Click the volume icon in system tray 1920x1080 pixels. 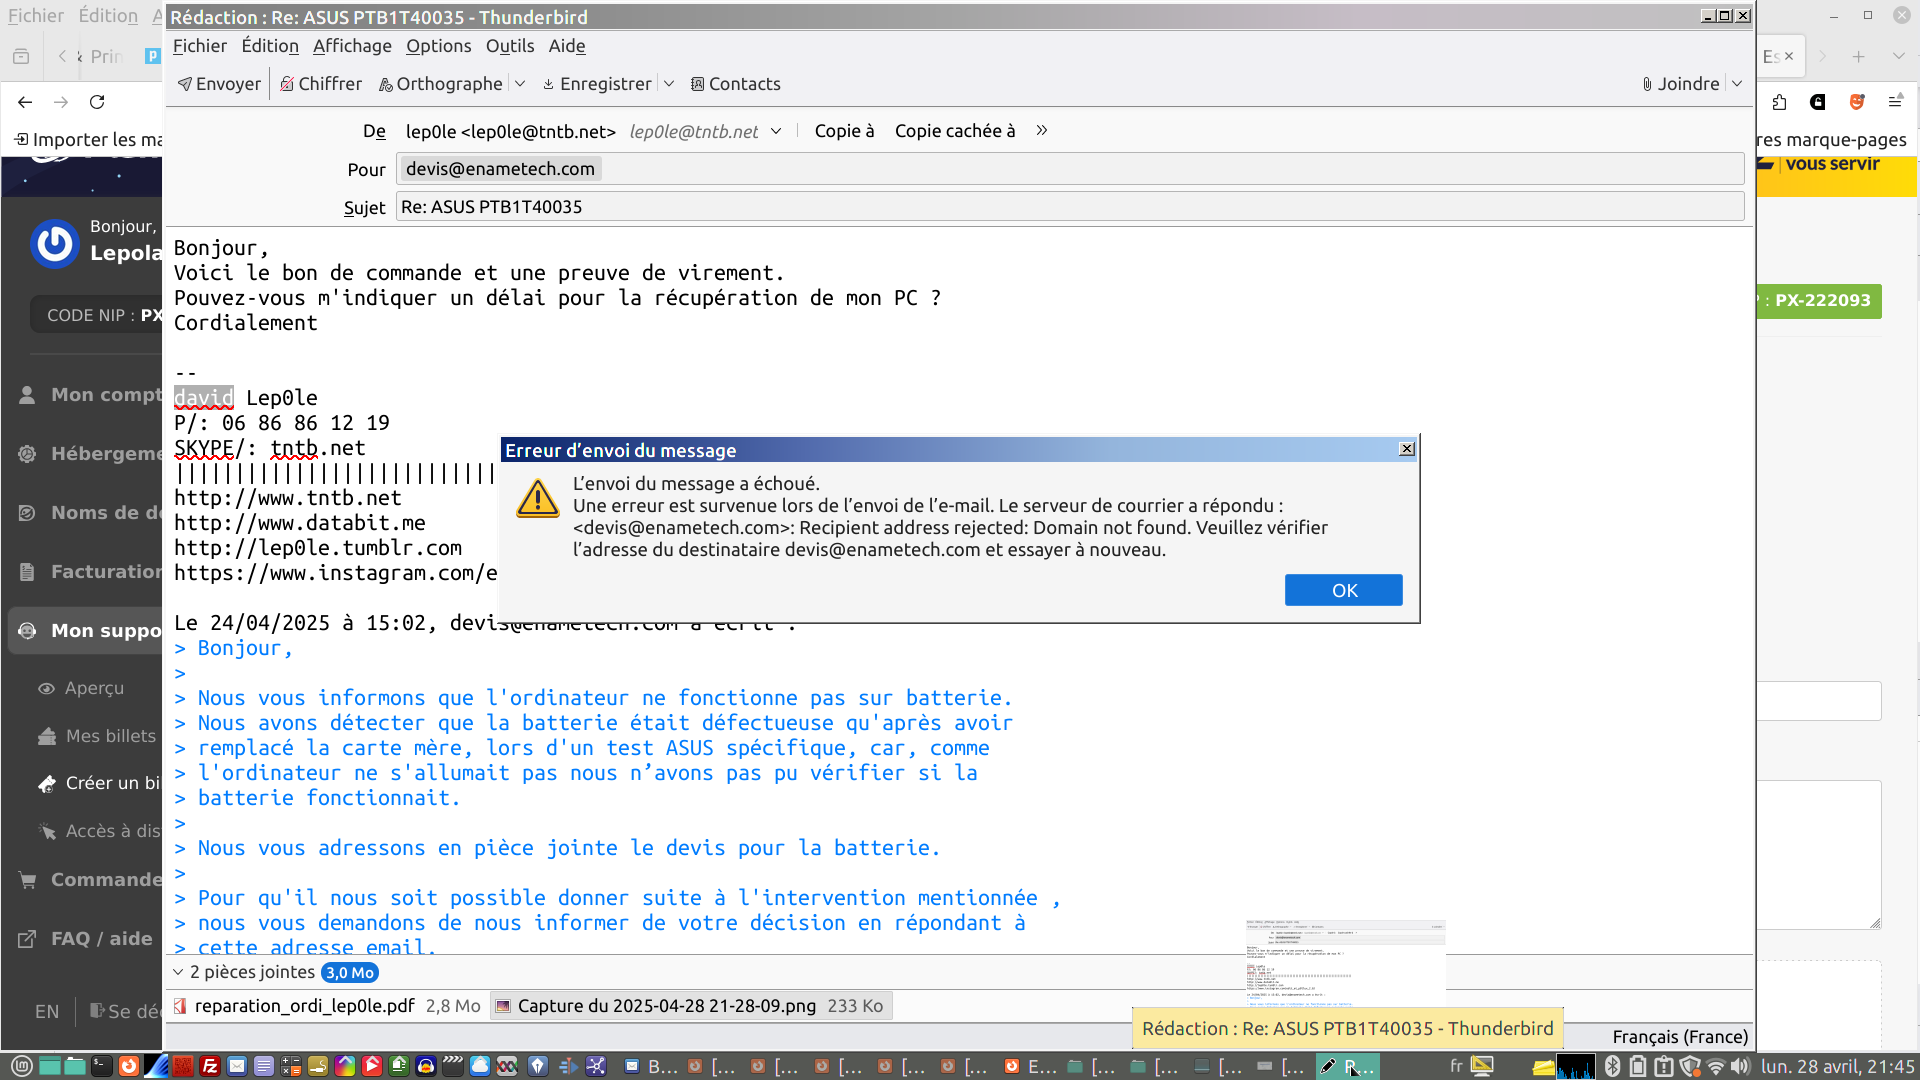pyautogui.click(x=1741, y=1066)
